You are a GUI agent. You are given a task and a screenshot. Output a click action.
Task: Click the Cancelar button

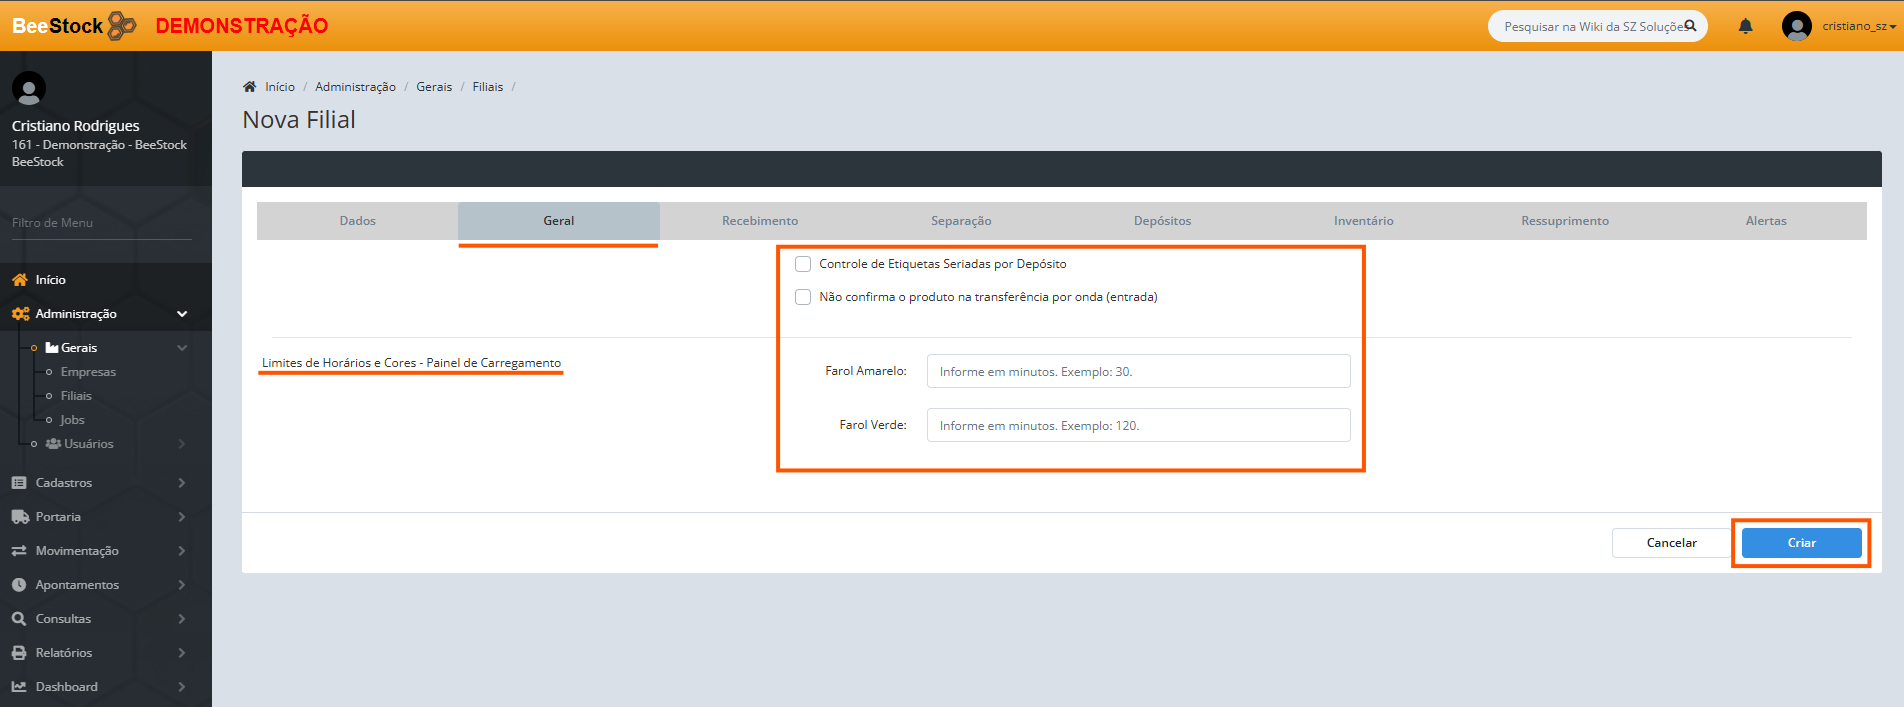click(x=1671, y=543)
